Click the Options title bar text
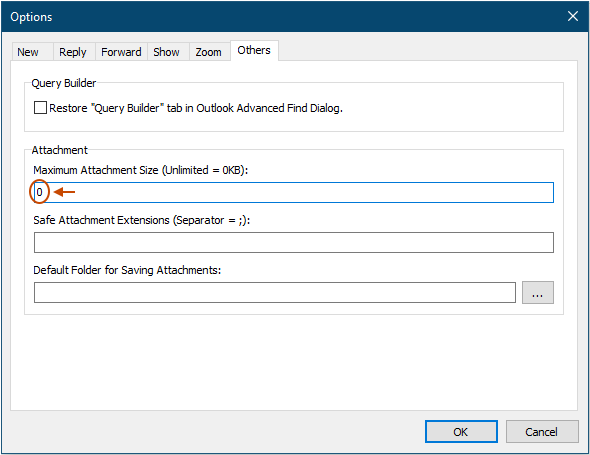 [31, 17]
